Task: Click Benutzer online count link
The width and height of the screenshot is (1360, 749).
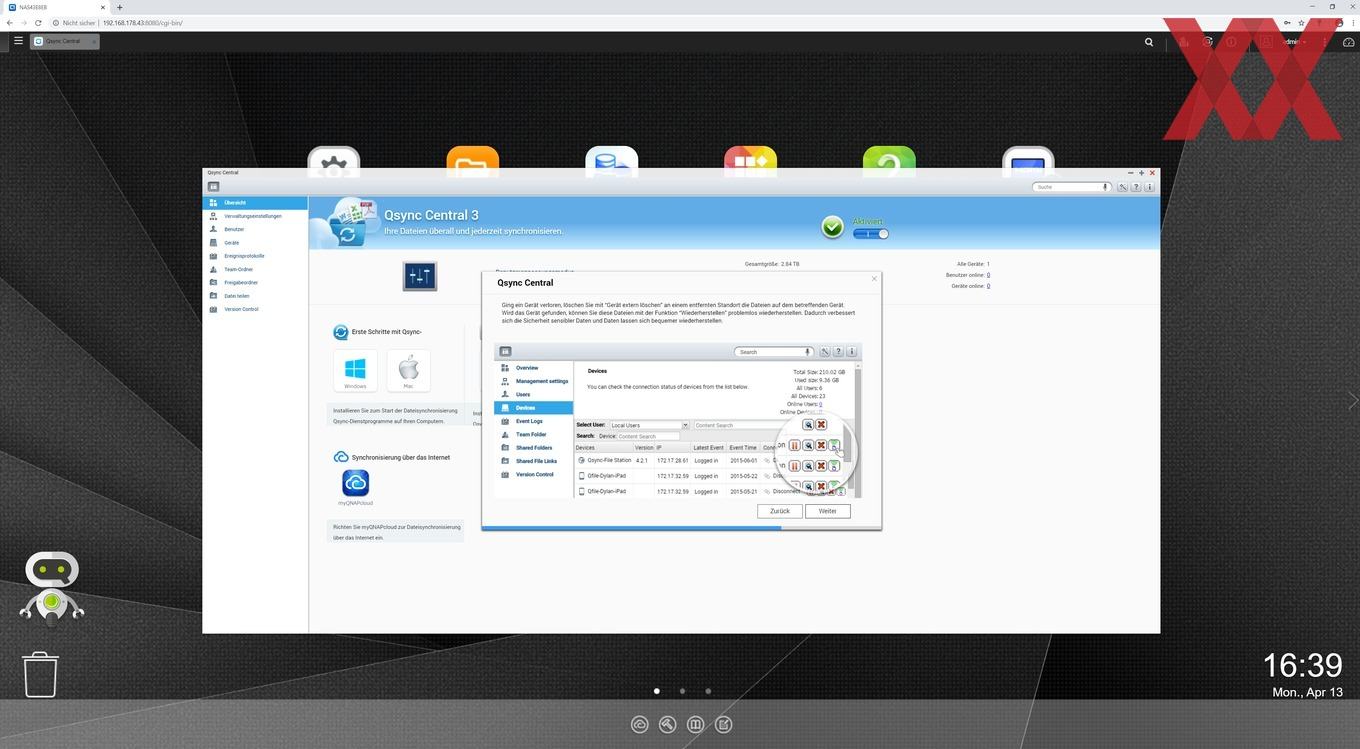Action: coord(988,275)
